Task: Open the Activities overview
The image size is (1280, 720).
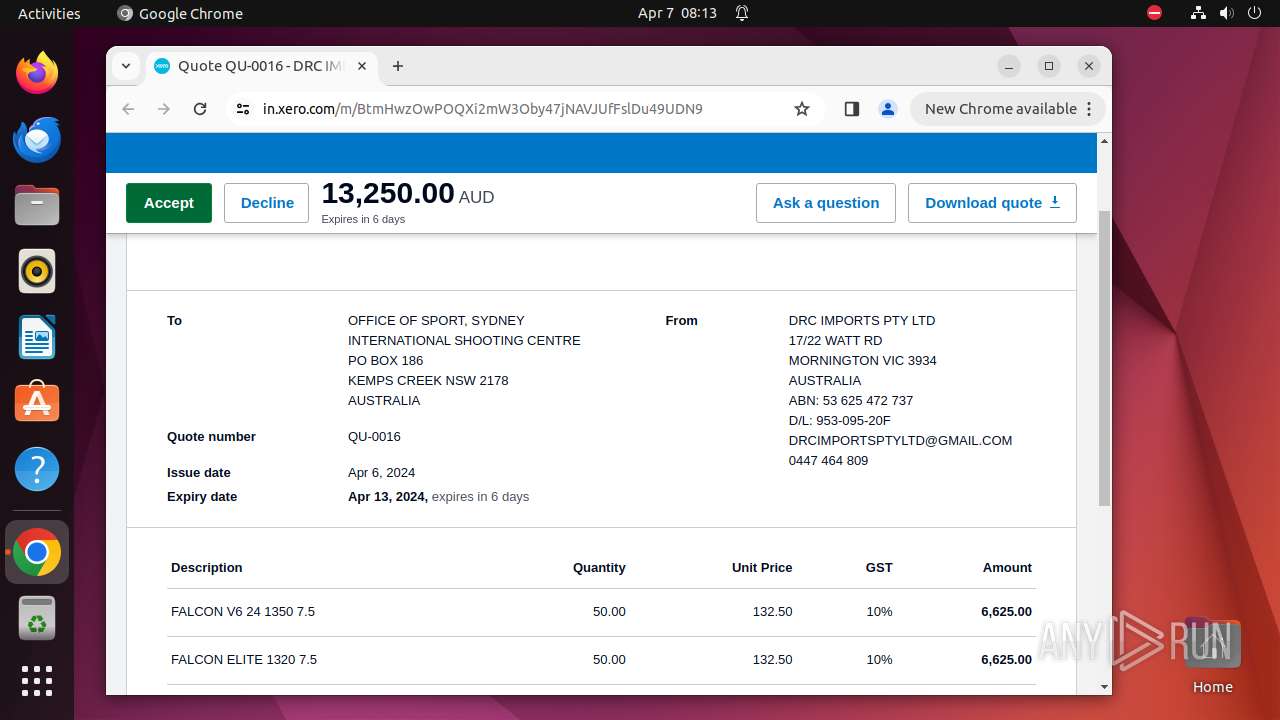Action: 49,13
